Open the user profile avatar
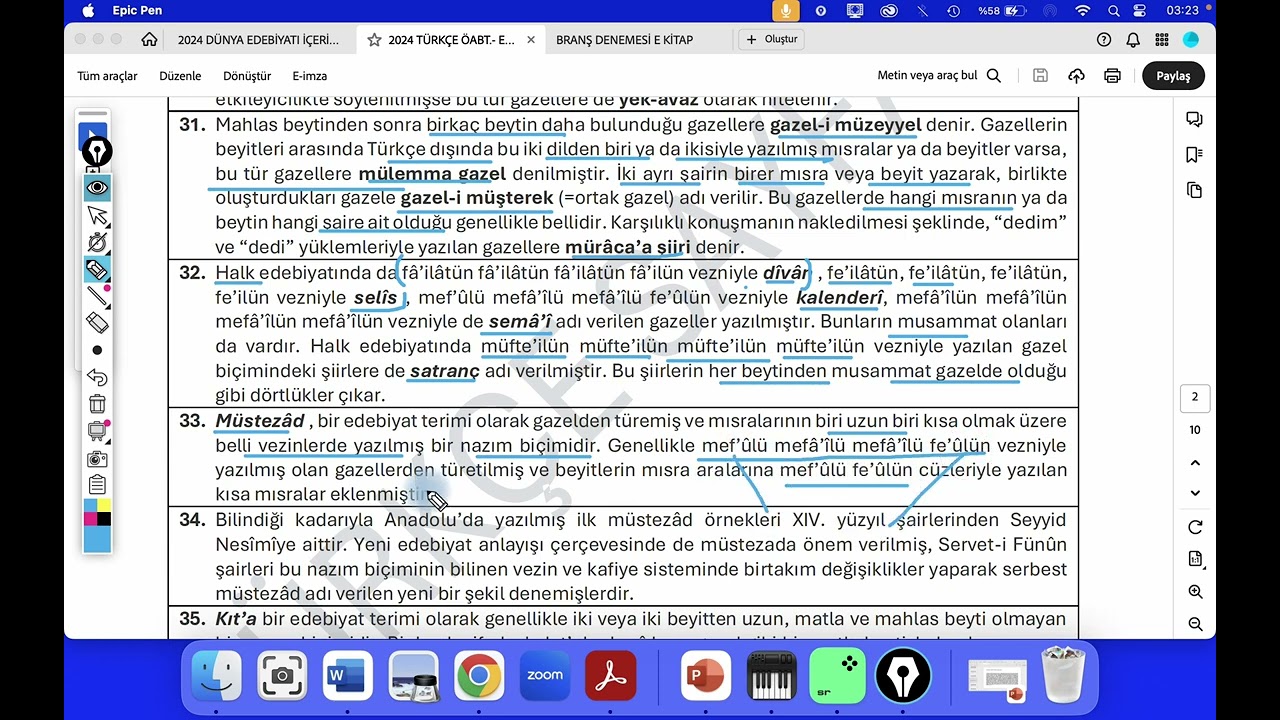Screen dimensions: 1280x720 coord(1191,40)
